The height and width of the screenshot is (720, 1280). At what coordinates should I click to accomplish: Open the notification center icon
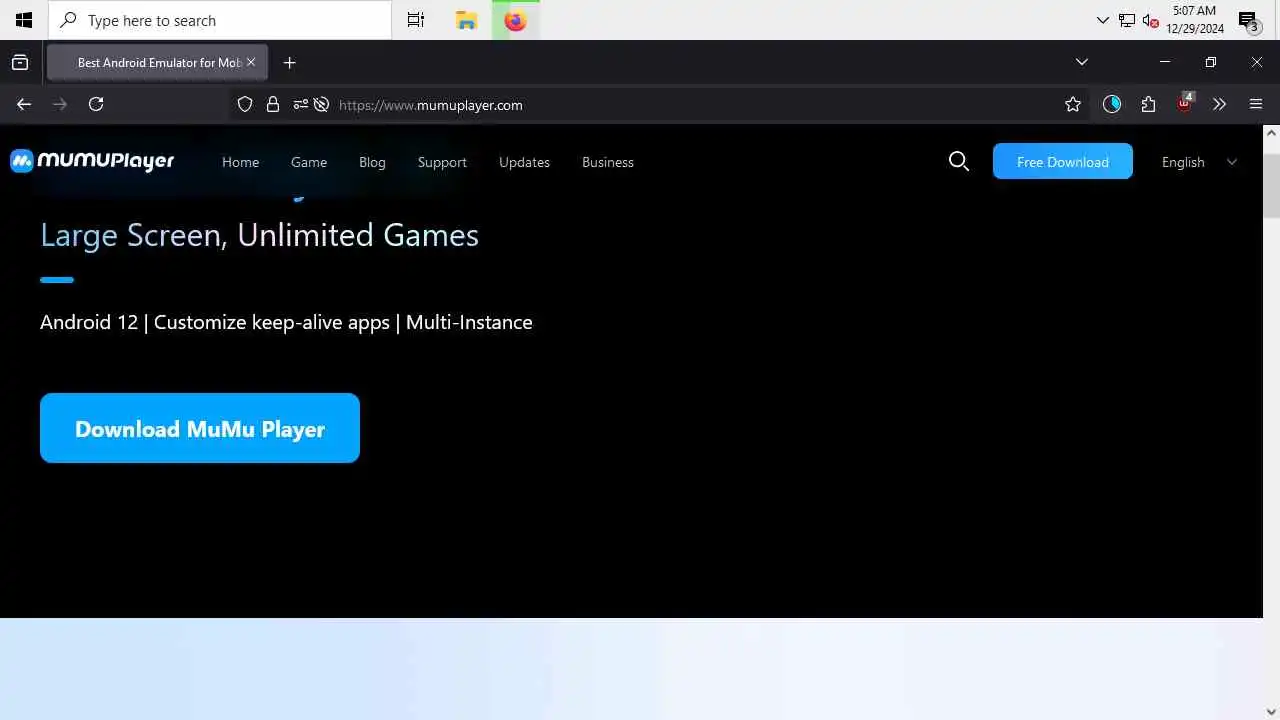1248,21
